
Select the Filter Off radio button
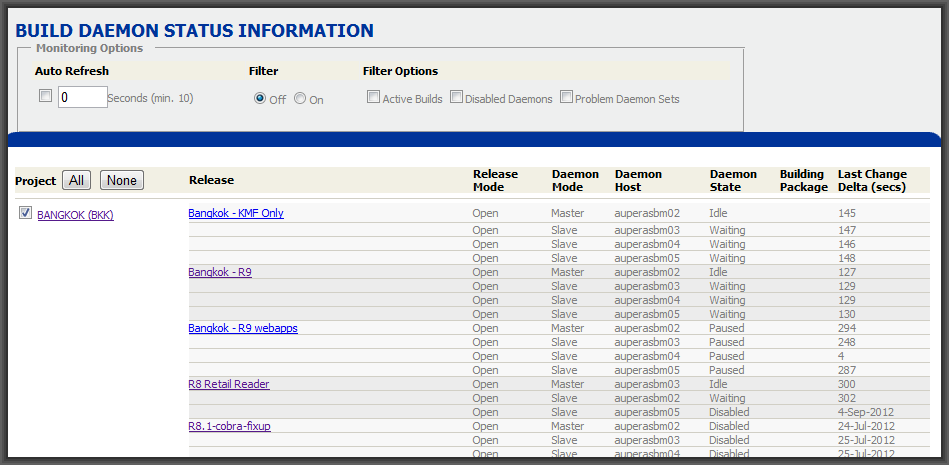click(x=260, y=99)
